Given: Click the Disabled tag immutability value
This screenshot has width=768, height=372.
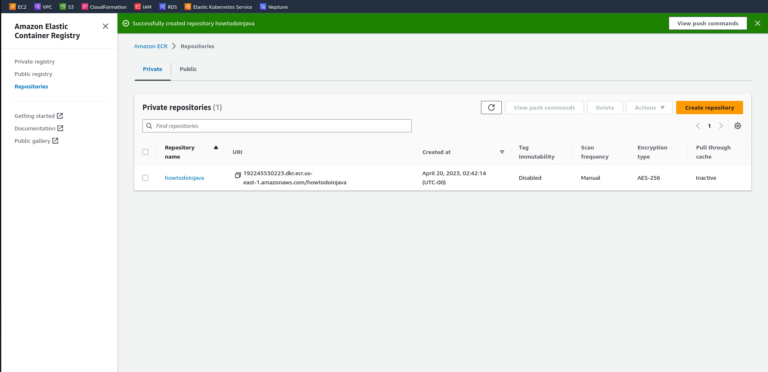Looking at the screenshot, I should click(530, 178).
